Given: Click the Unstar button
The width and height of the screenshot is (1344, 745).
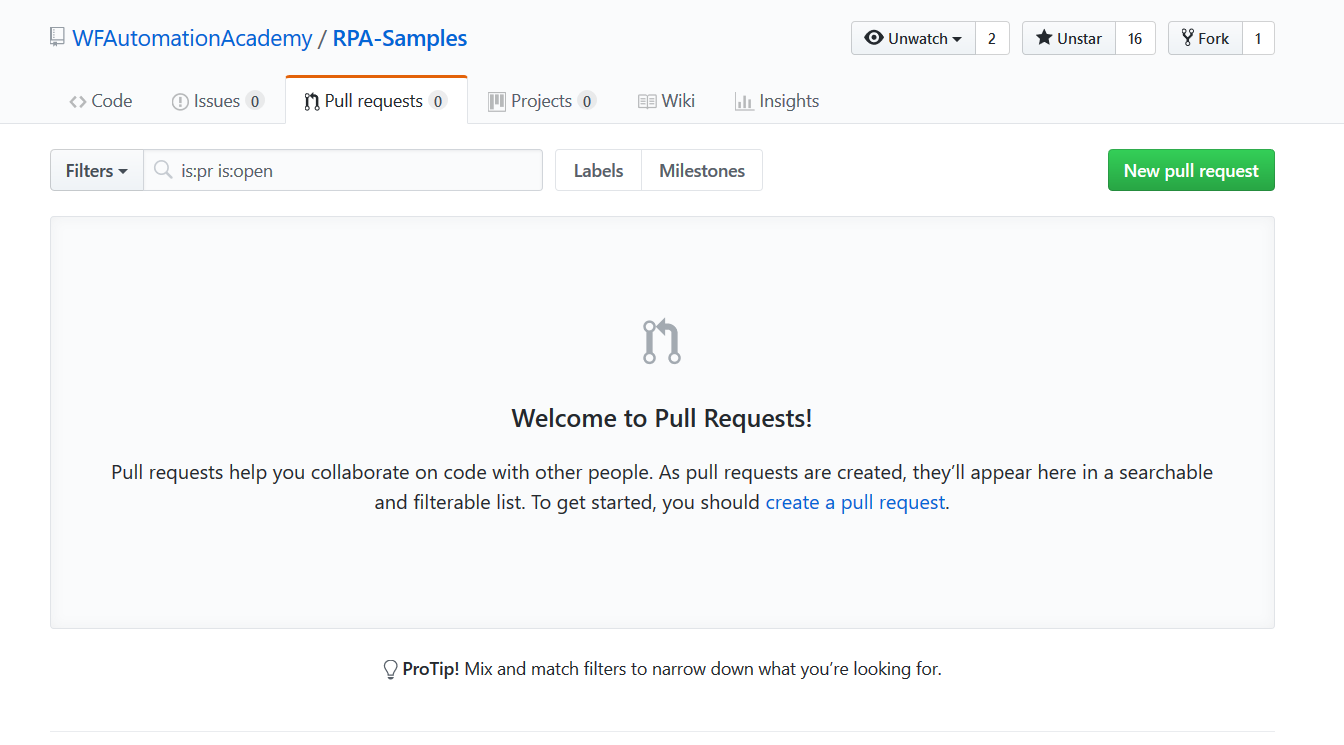Looking at the screenshot, I should pyautogui.click(x=1068, y=38).
